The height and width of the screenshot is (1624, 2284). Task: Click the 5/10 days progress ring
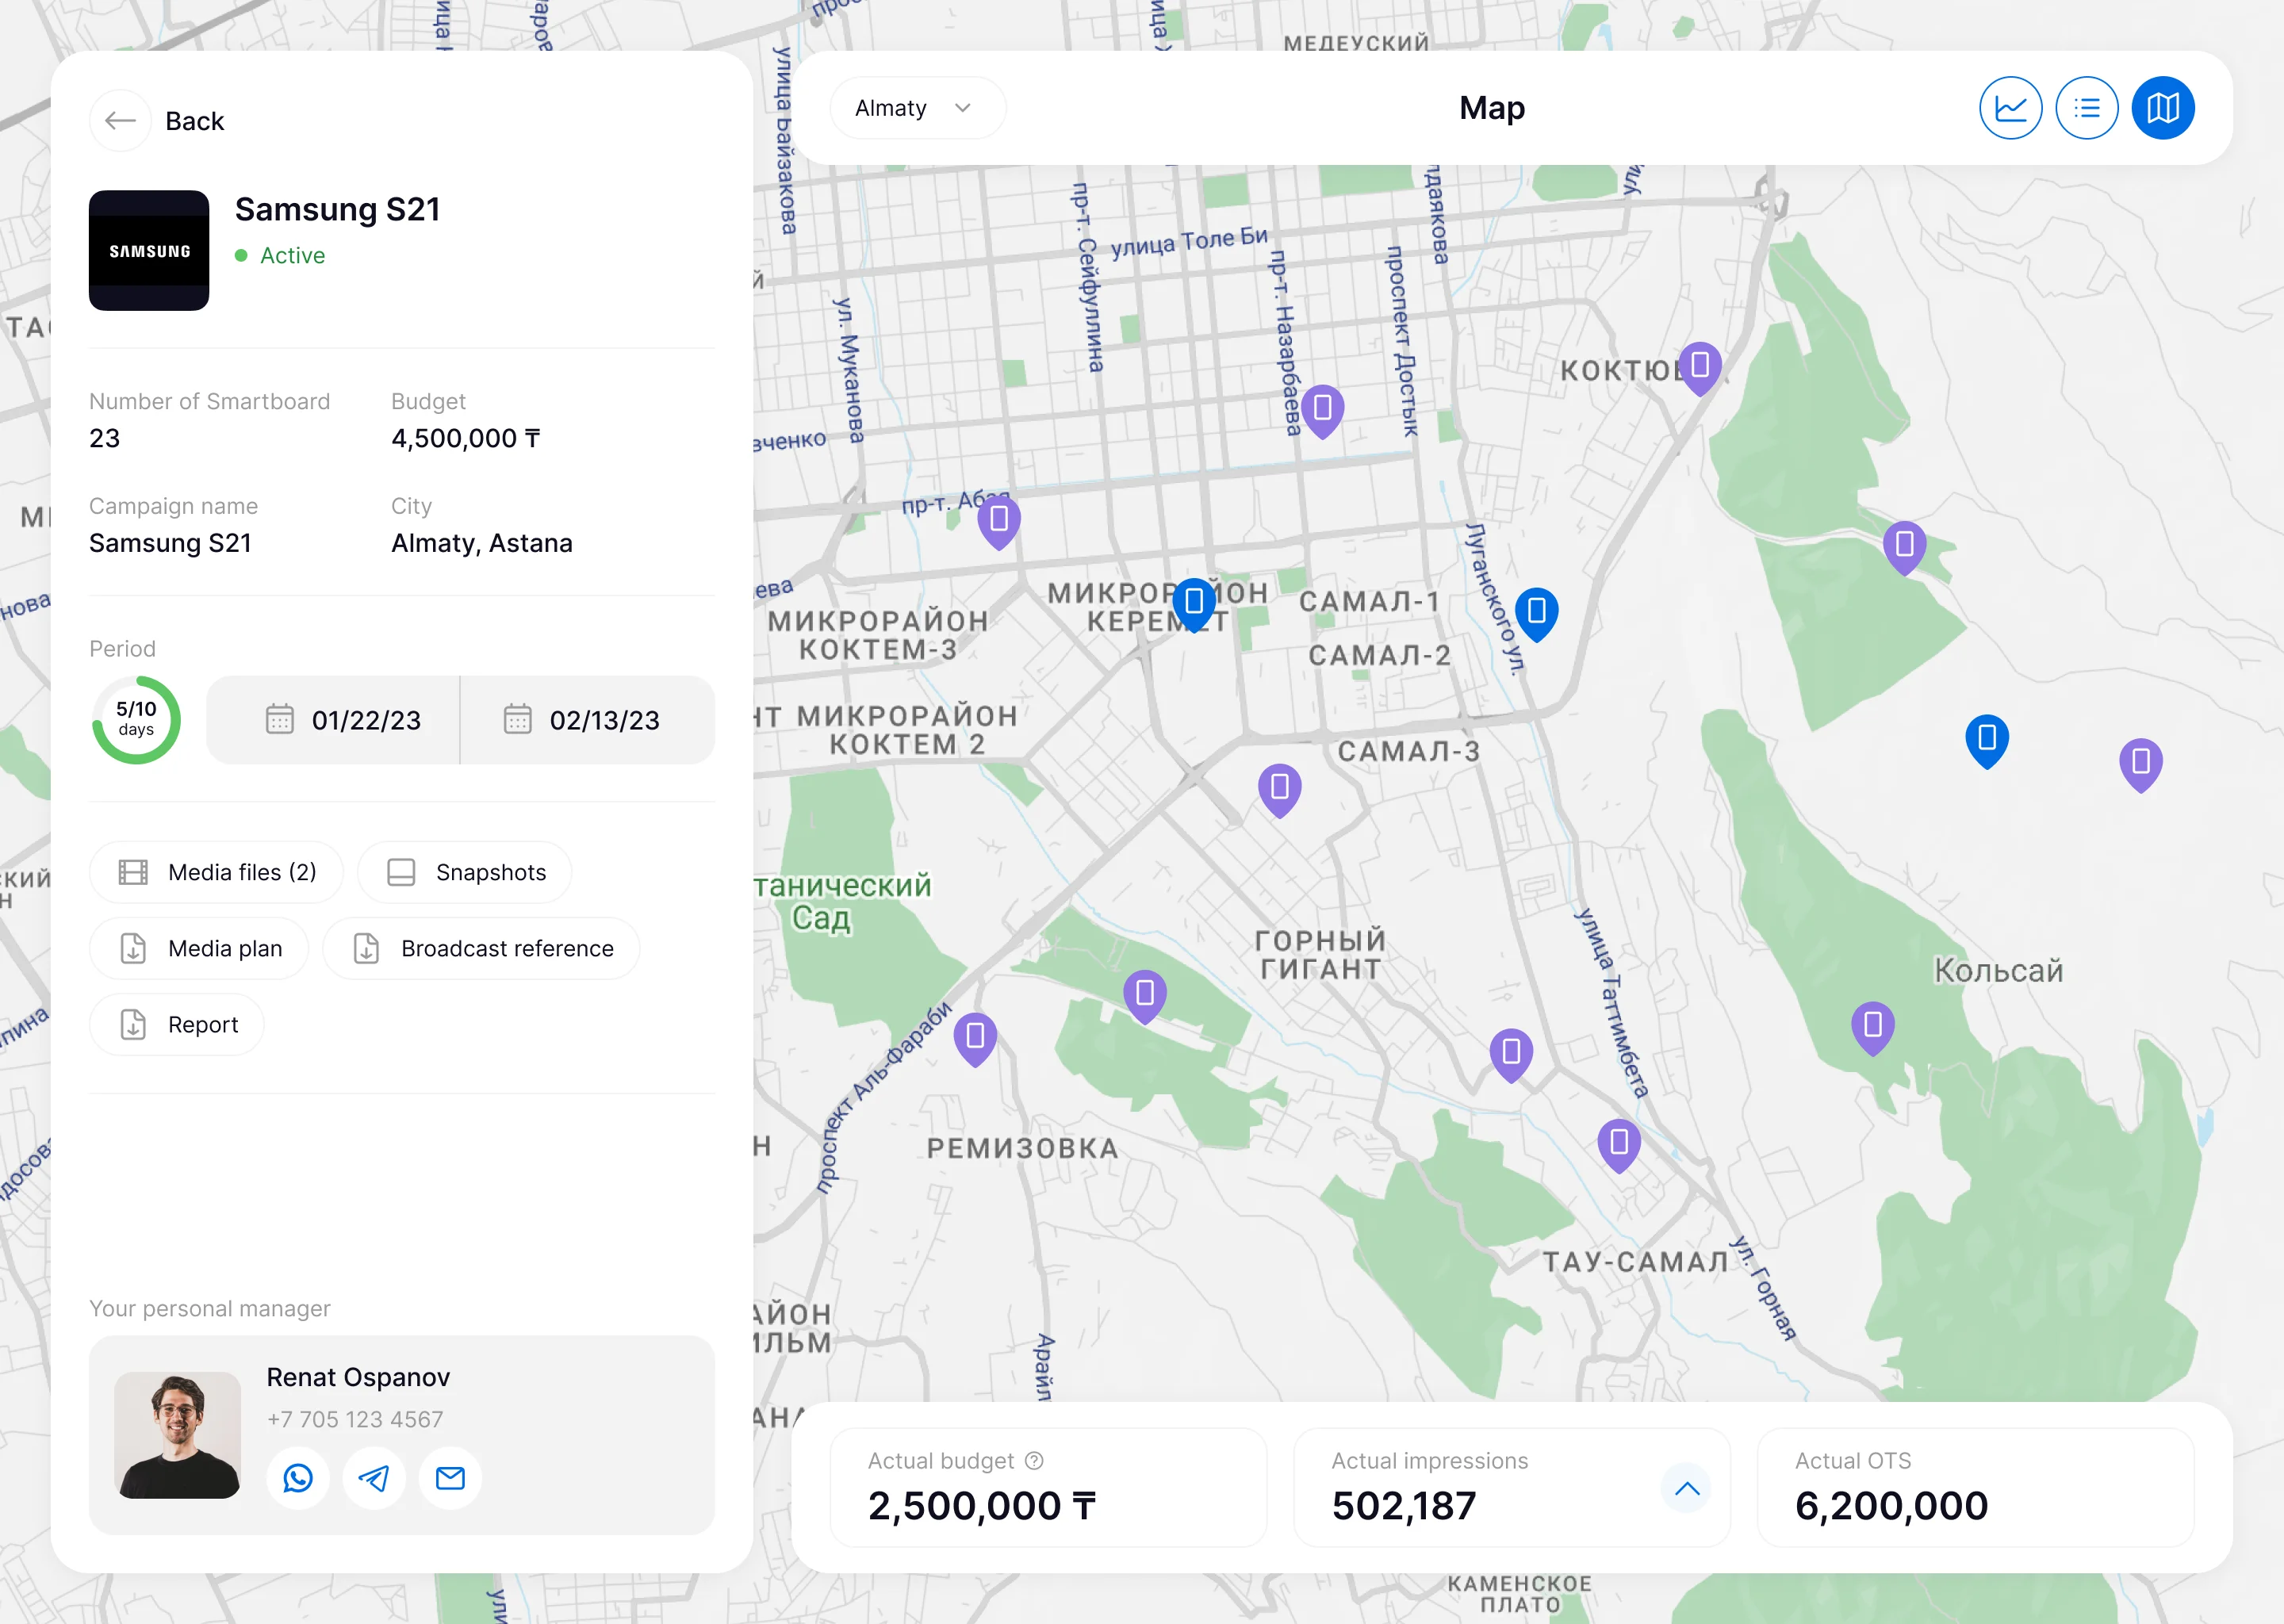[136, 720]
